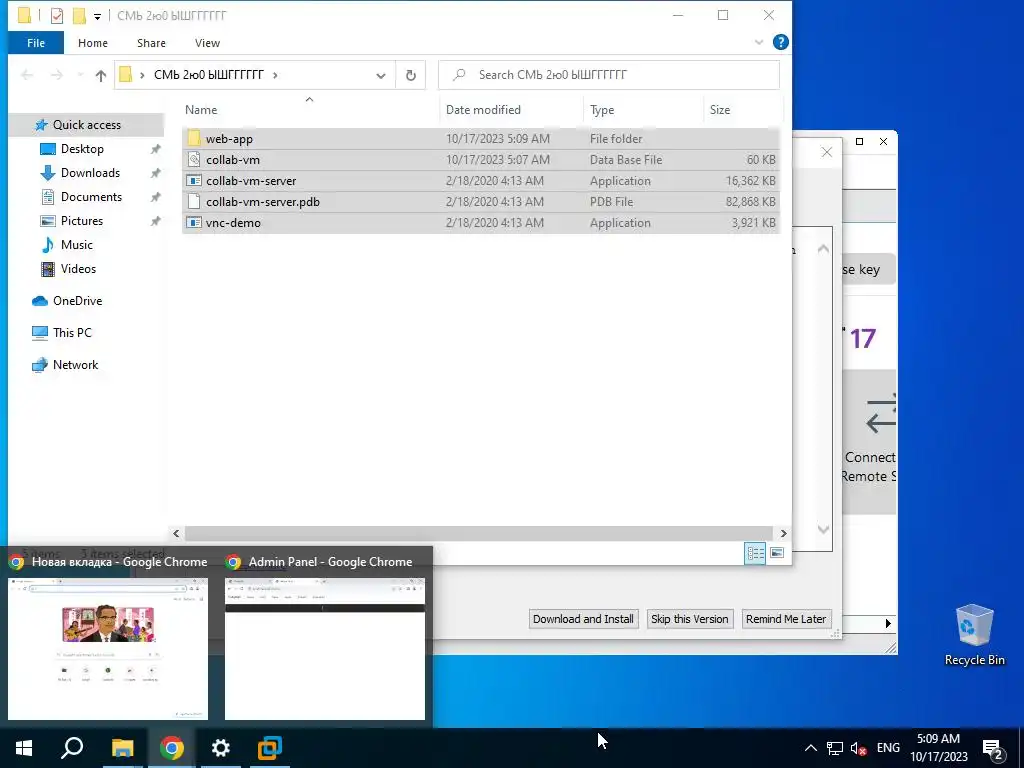Click the web-app folder icon

[x=194, y=138]
